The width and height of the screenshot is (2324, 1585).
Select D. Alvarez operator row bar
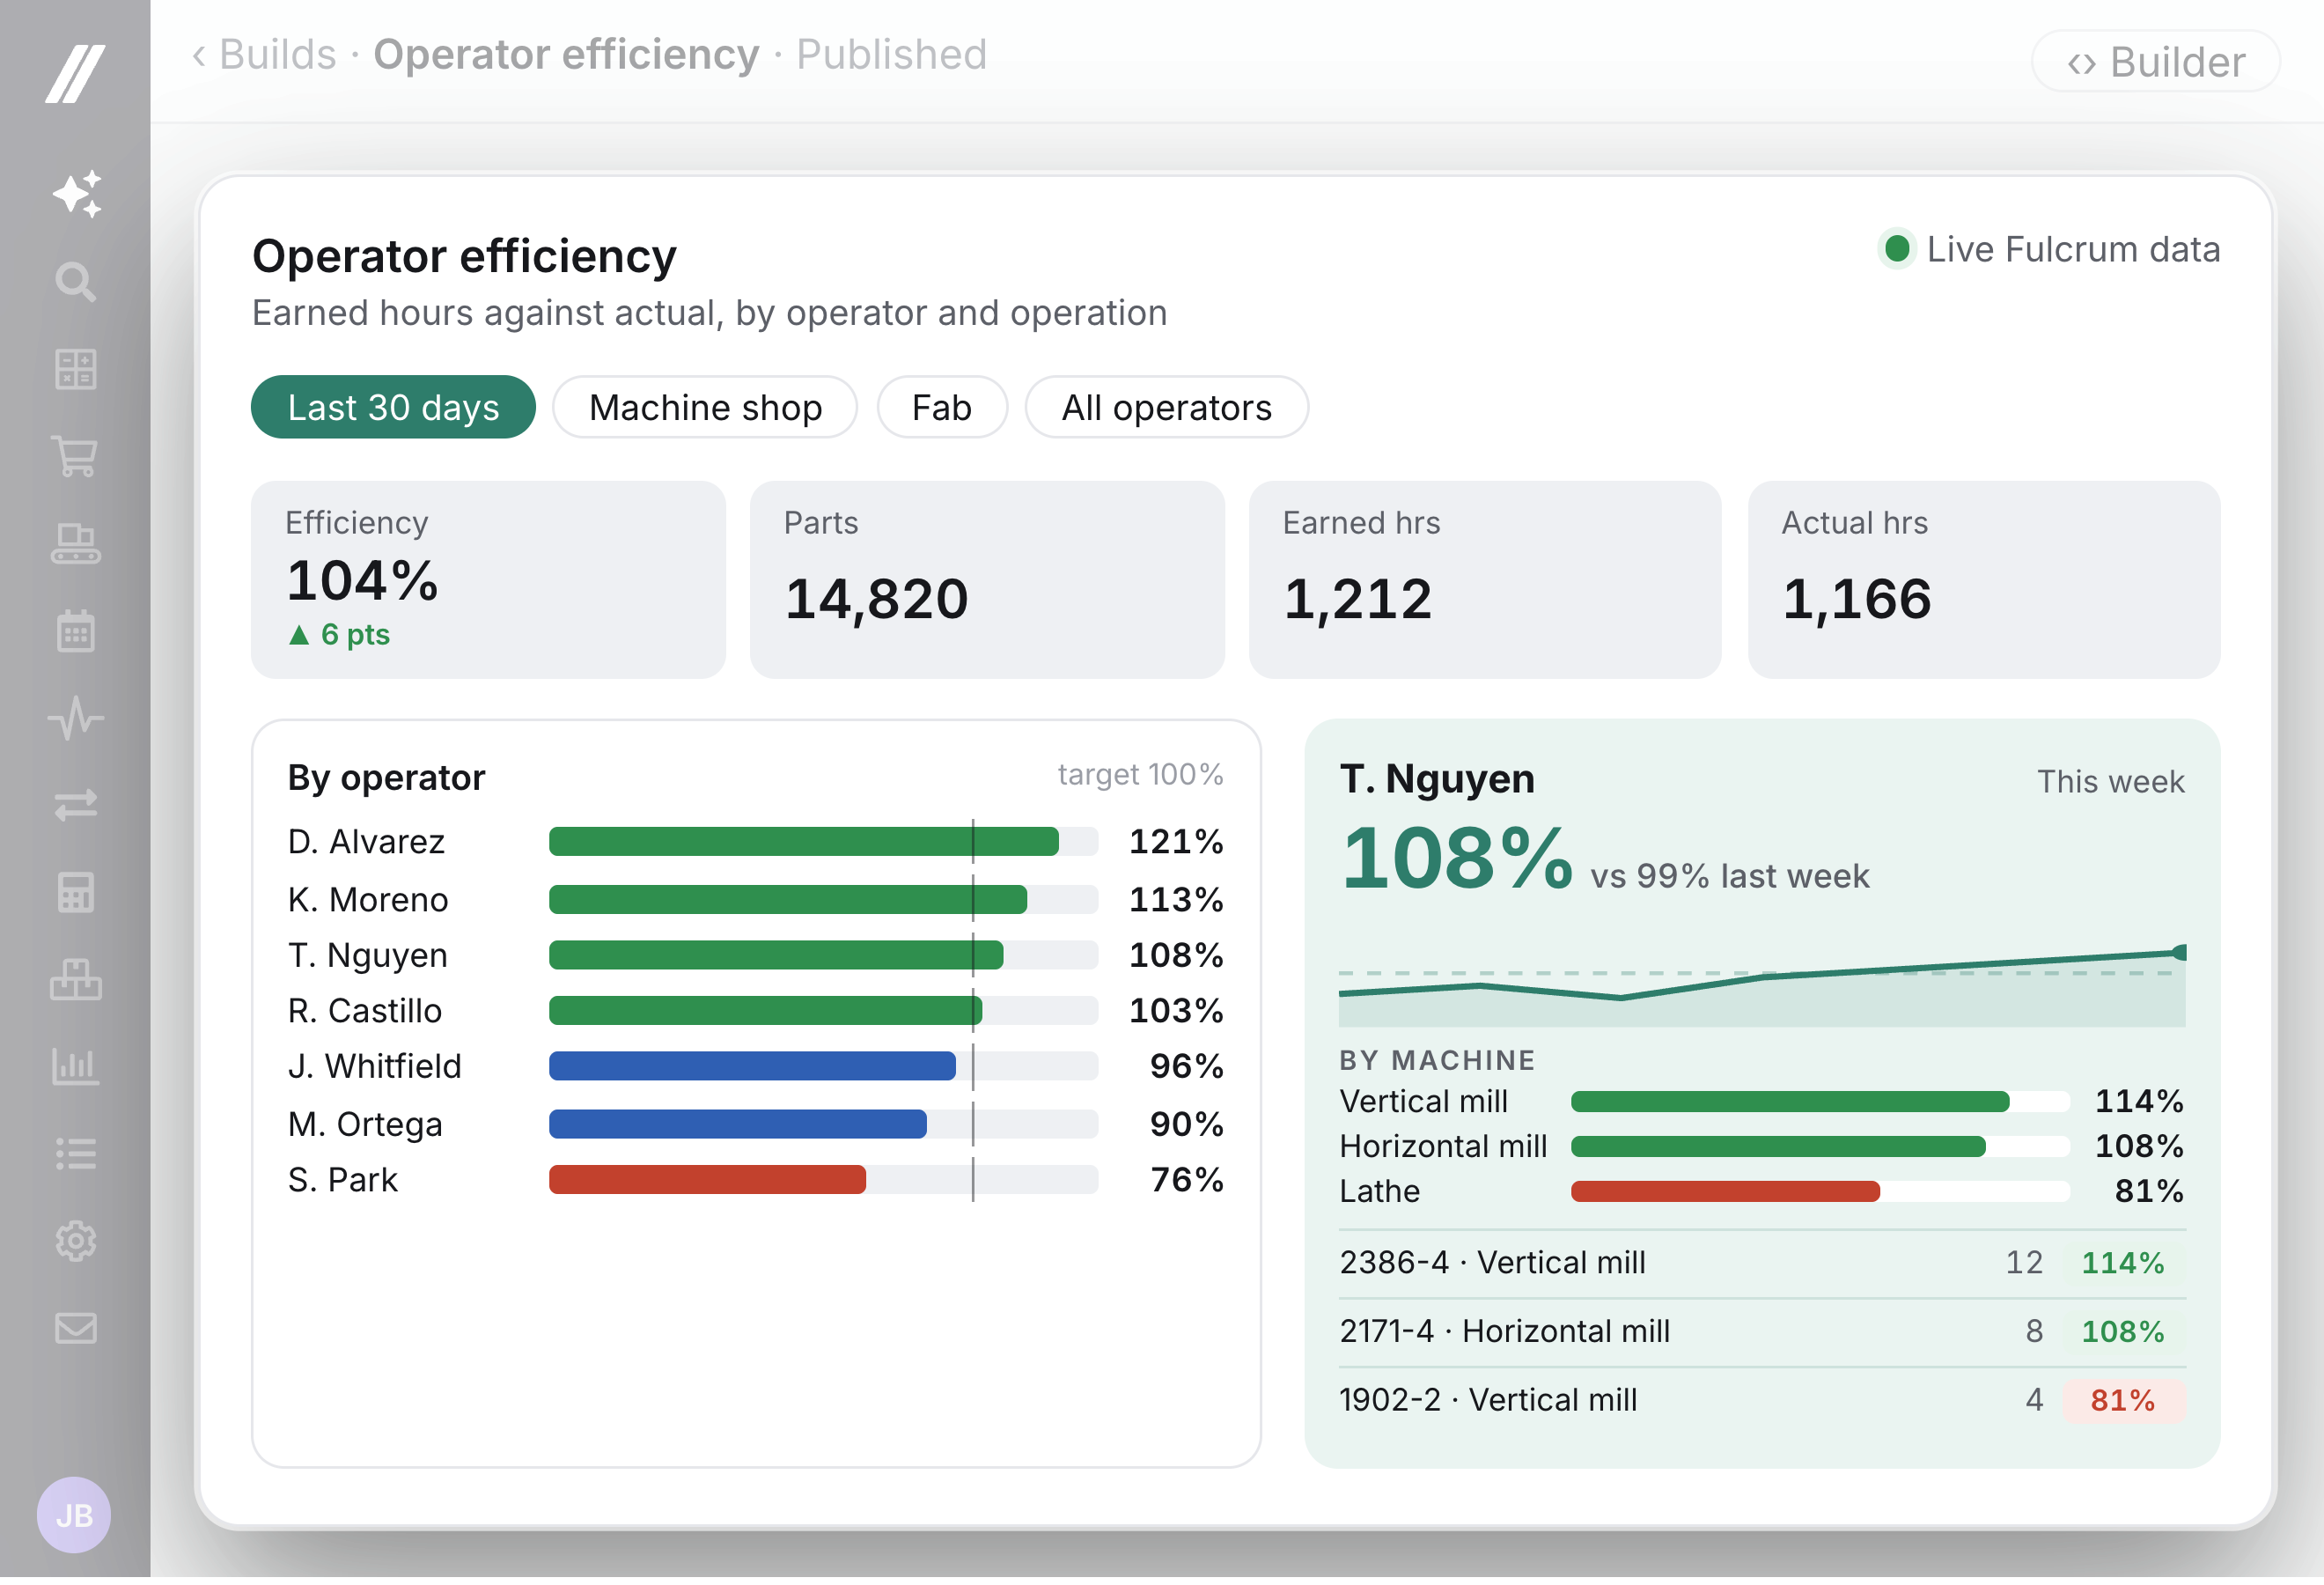pyautogui.click(x=803, y=843)
